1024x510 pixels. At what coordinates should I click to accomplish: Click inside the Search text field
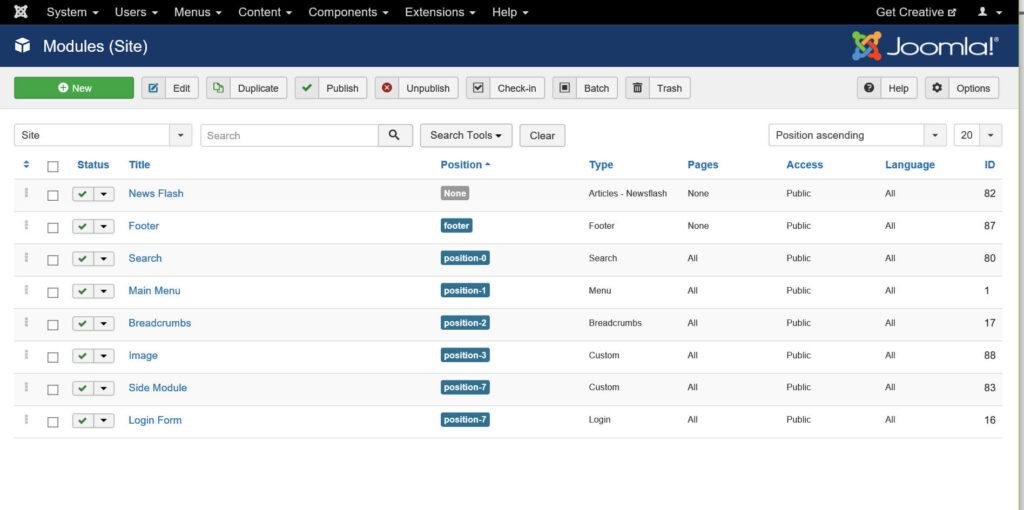(289, 135)
